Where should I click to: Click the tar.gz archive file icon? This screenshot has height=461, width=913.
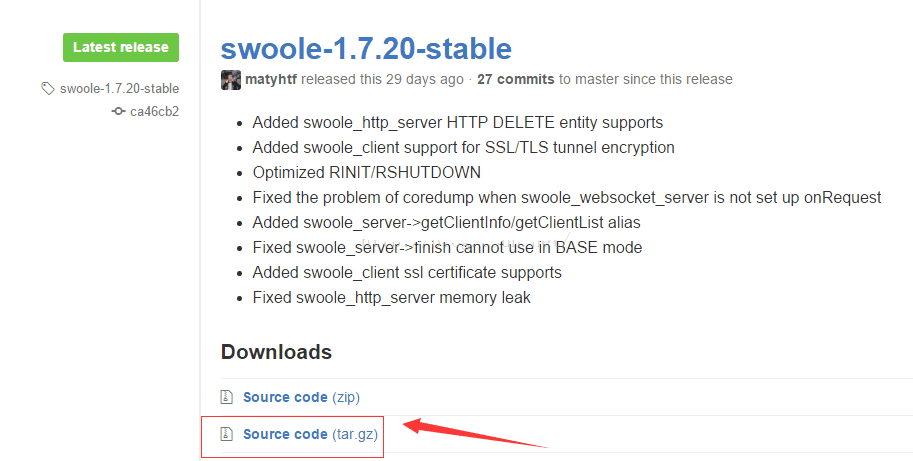[x=227, y=434]
